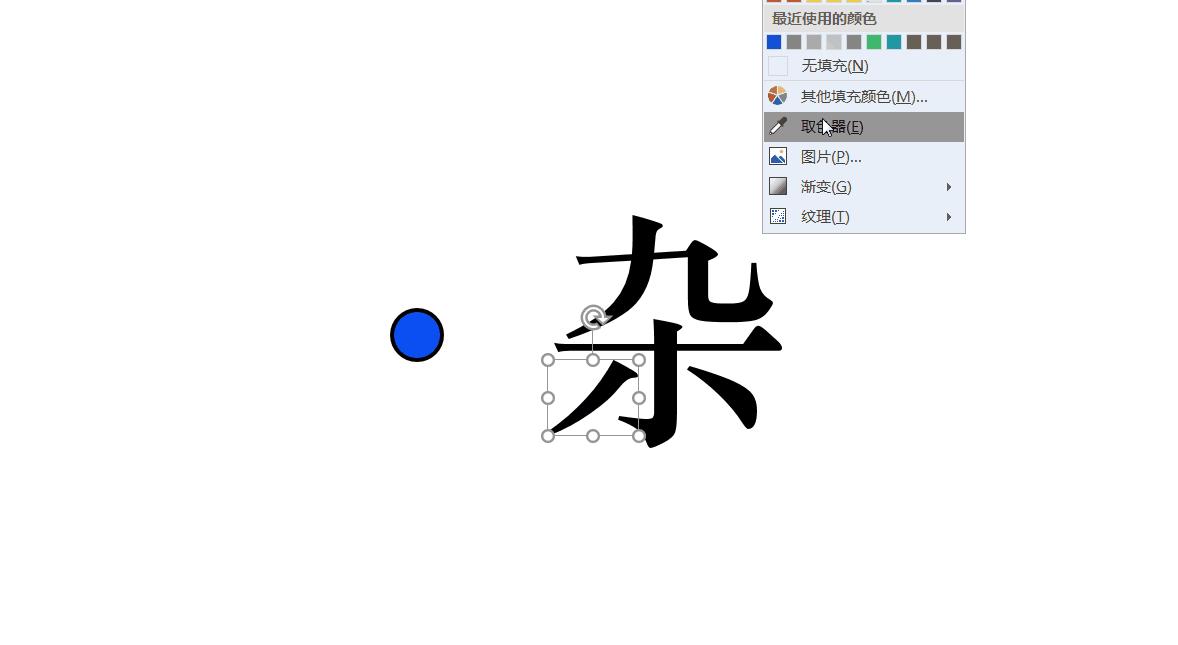Pick the teal swatch from recent colors
This screenshot has width=1178, height=645.
(x=894, y=41)
